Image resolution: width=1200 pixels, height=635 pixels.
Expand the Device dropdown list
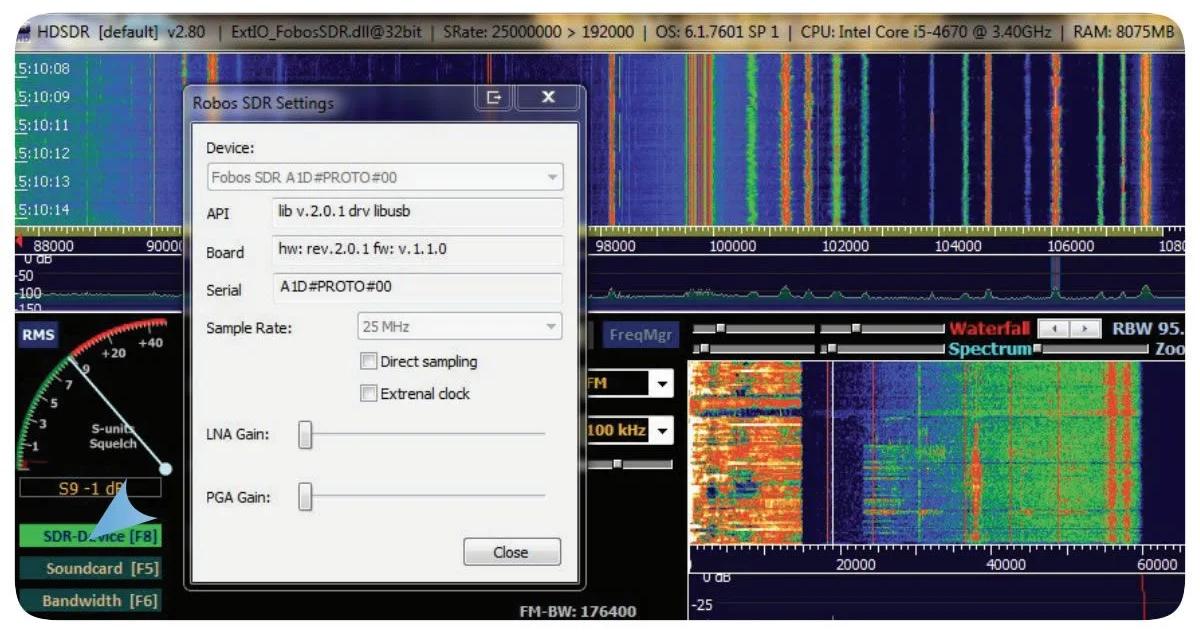pos(551,178)
